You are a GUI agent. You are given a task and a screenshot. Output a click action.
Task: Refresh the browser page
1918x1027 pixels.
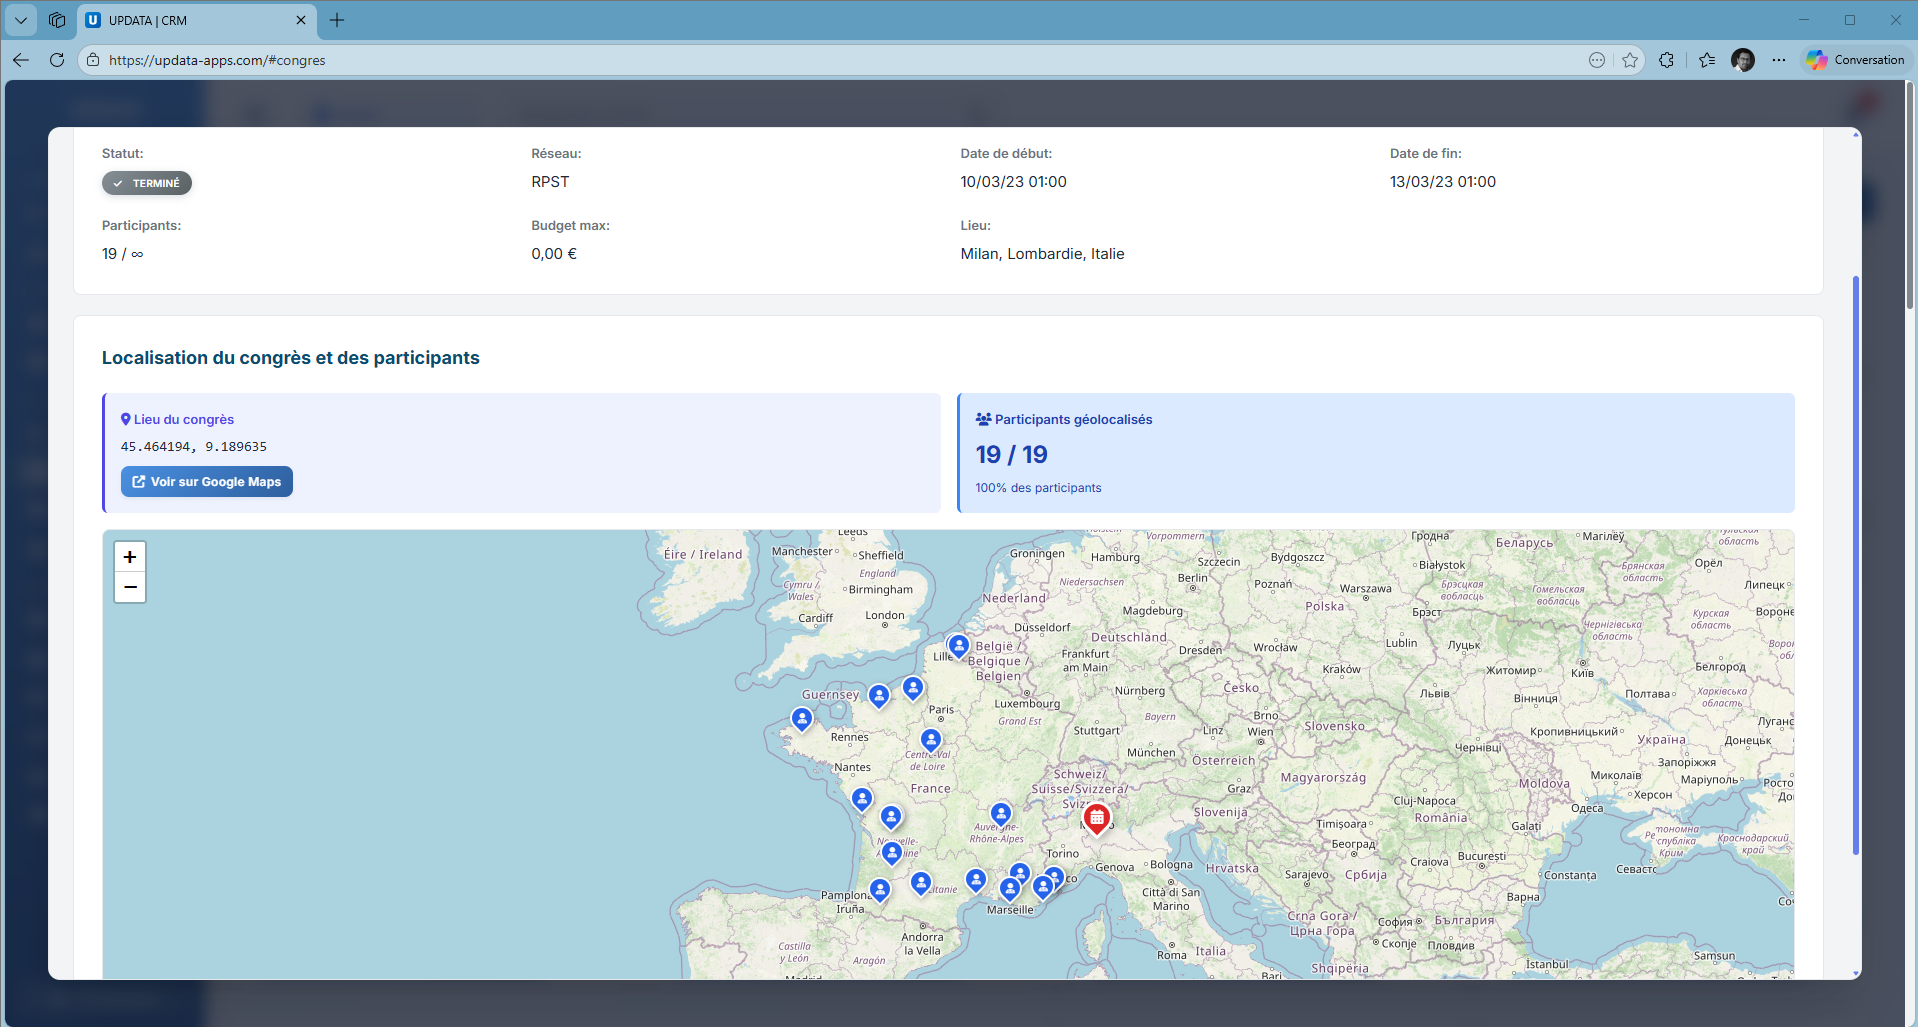57,60
